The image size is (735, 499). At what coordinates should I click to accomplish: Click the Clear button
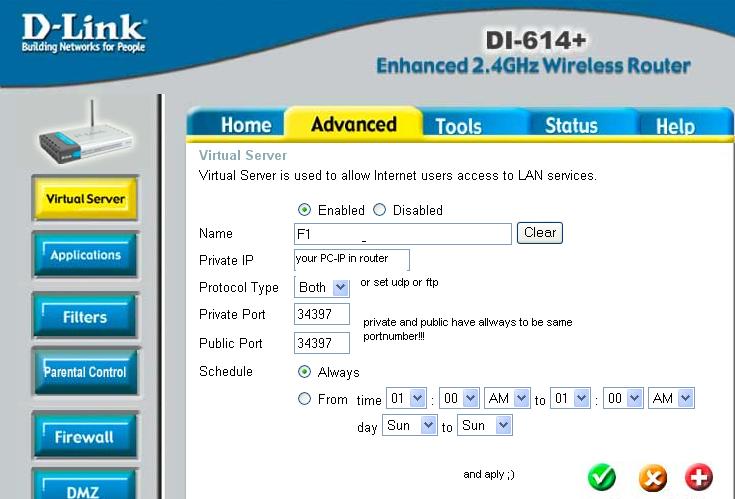click(x=540, y=233)
